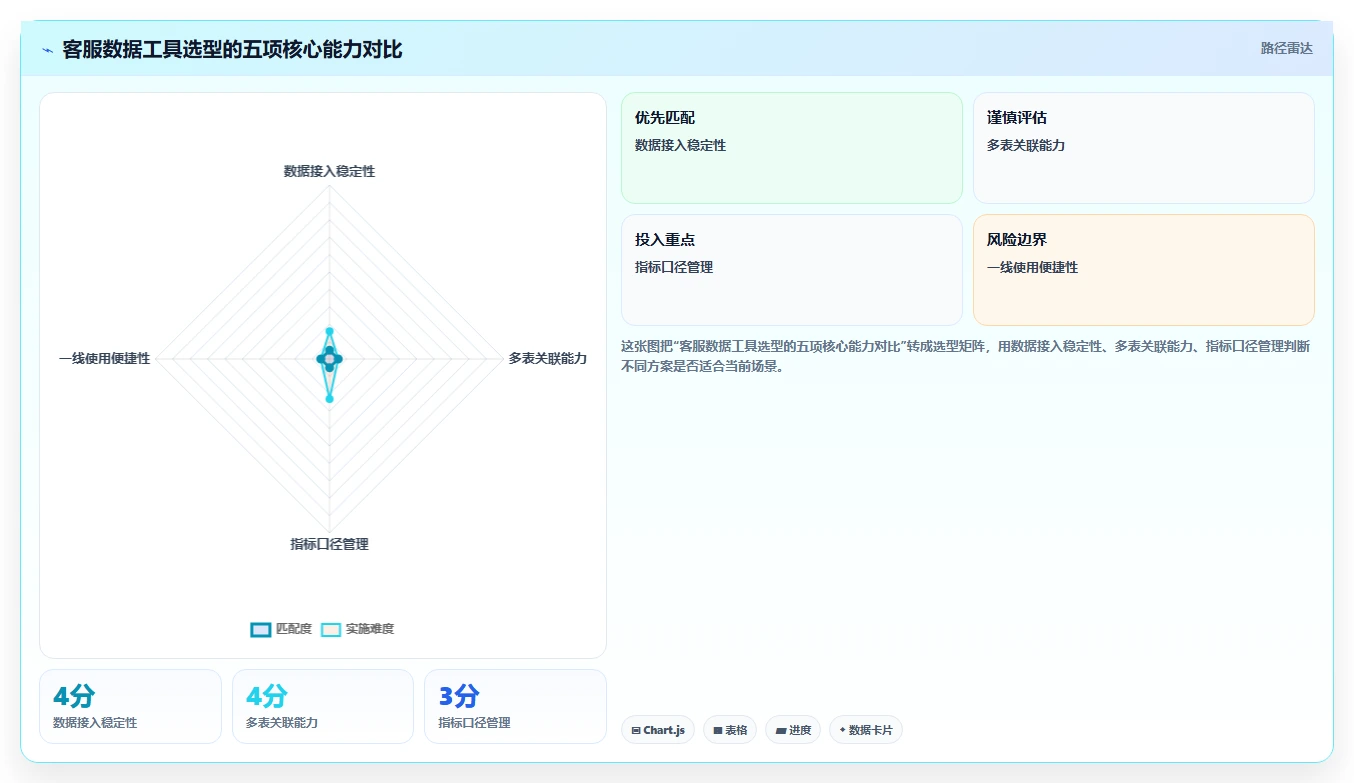Open the 谨慎评估 card
This screenshot has height=783, width=1354.
point(1144,148)
